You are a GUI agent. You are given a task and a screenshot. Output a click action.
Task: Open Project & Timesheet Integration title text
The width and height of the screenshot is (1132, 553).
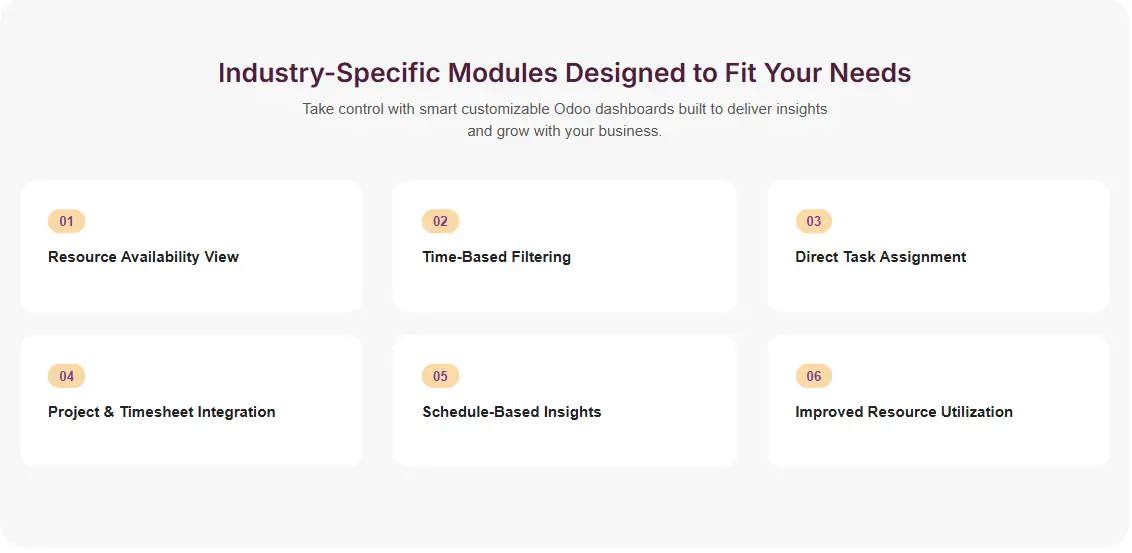161,412
